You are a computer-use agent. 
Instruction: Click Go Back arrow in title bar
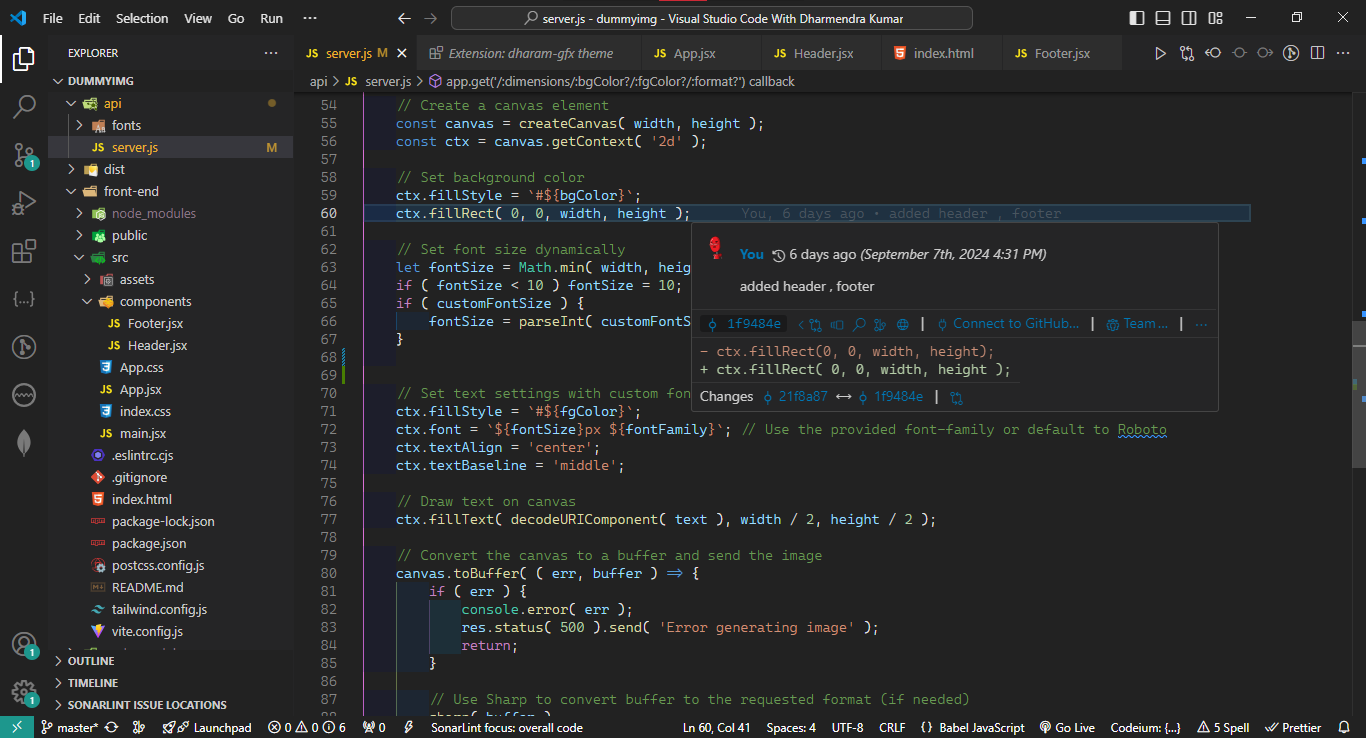(x=404, y=18)
